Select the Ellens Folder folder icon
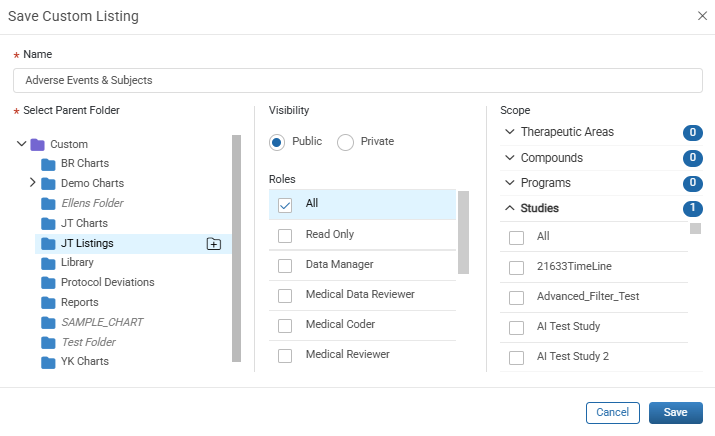Viewport: 715px width, 436px height. (48, 203)
